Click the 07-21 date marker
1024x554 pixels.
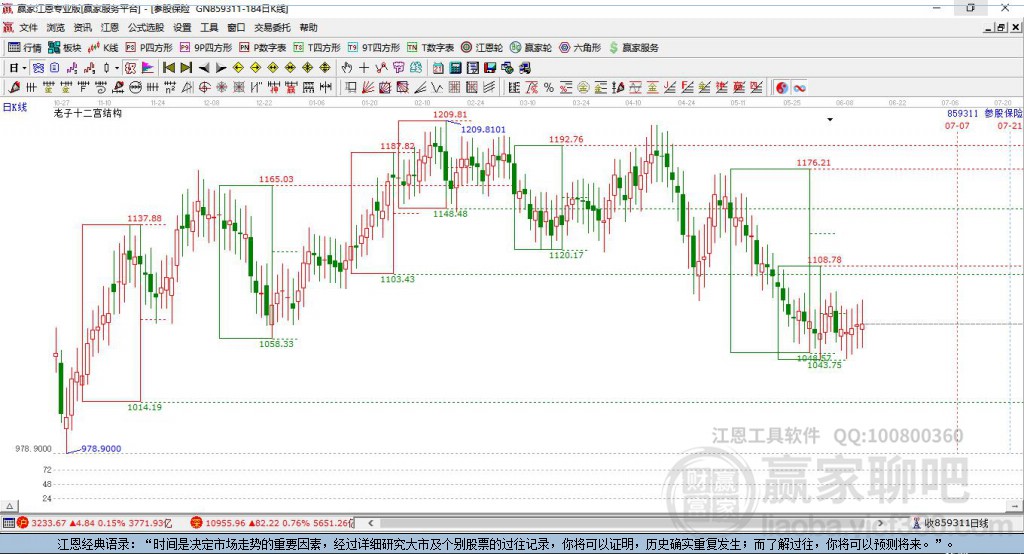point(1010,125)
